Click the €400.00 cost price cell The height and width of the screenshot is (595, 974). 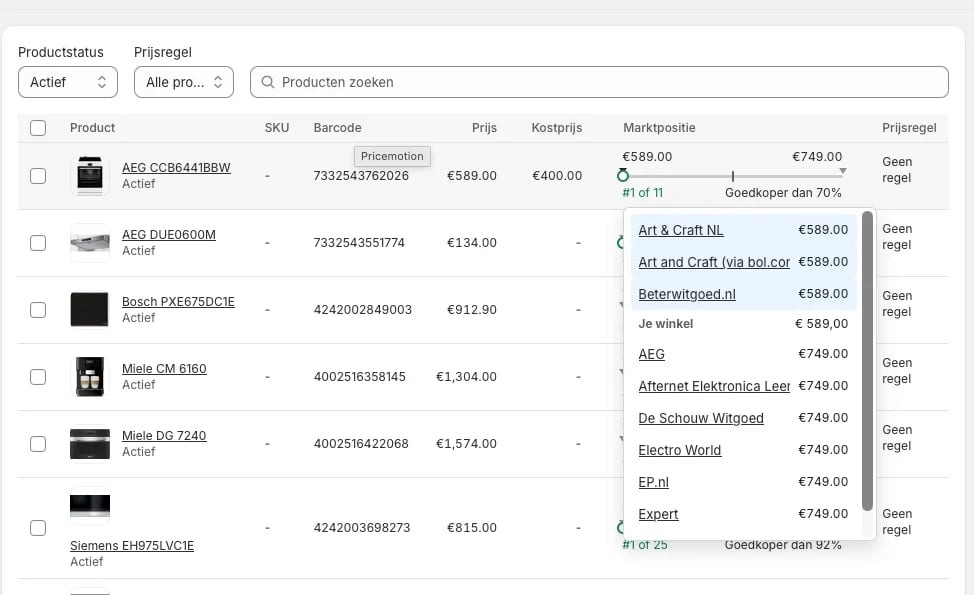coord(557,176)
